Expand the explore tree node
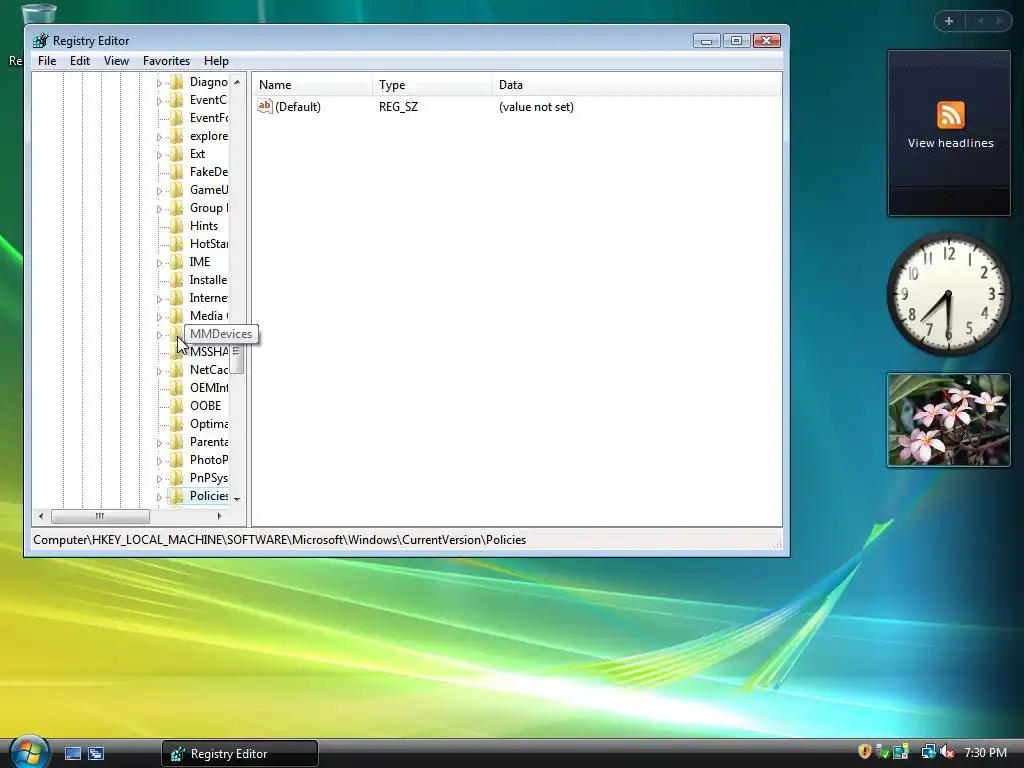 coord(159,137)
